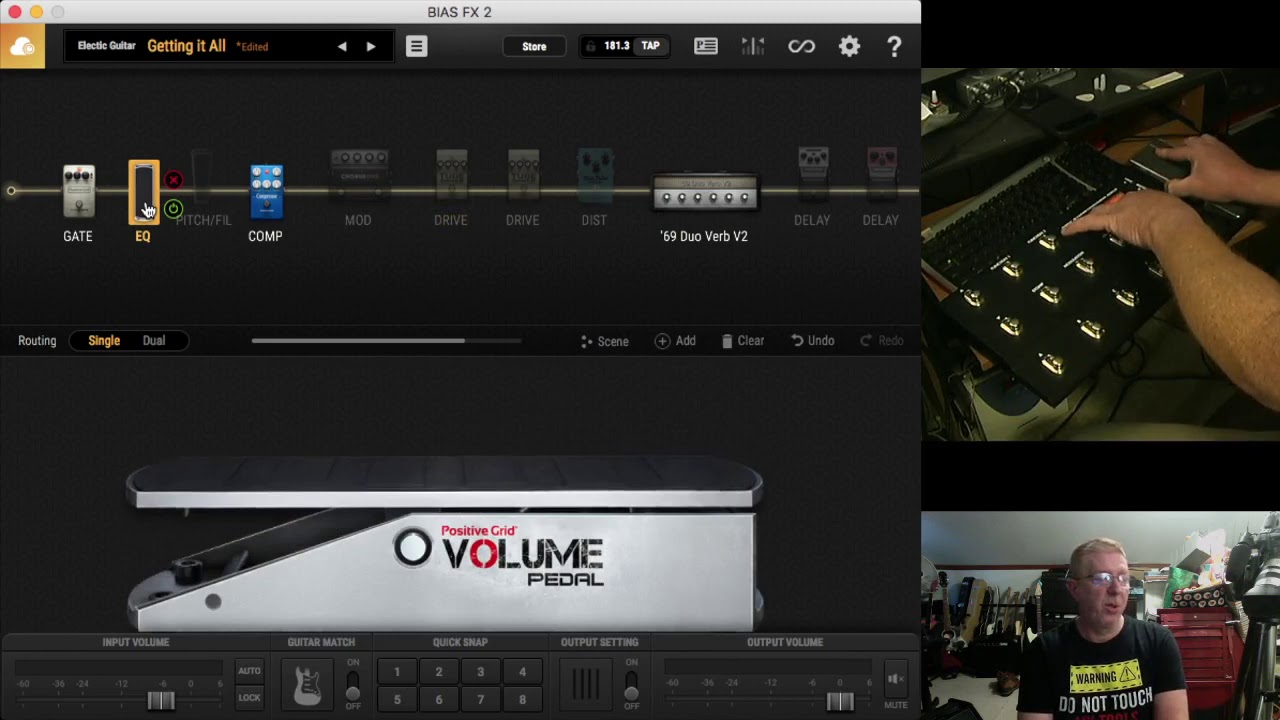Open the setlist card icon in the top bar
The image size is (1280, 720).
[x=706, y=46]
